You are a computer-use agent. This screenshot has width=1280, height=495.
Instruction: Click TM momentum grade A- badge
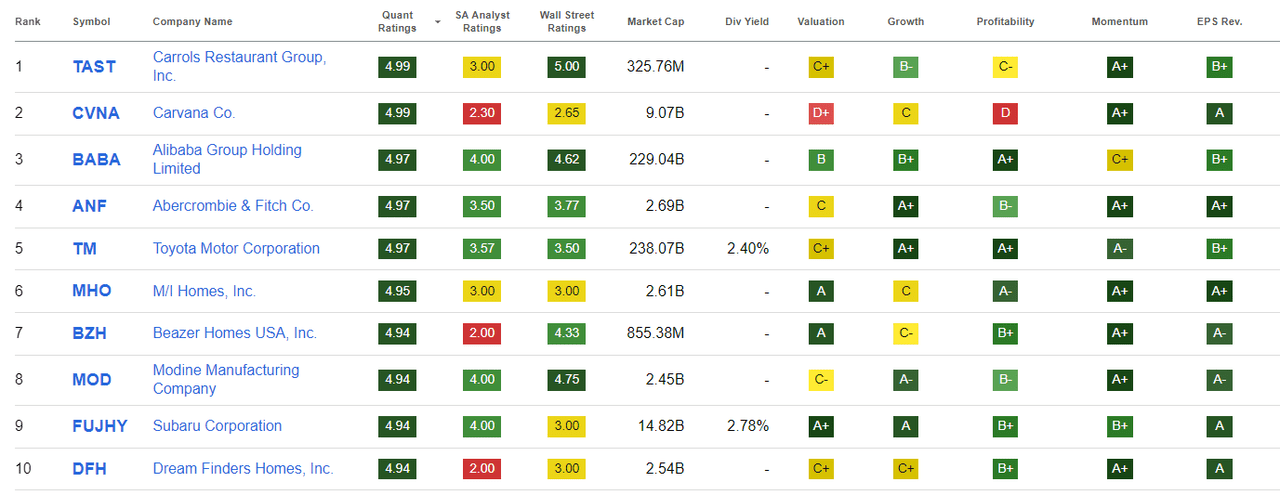(1120, 249)
